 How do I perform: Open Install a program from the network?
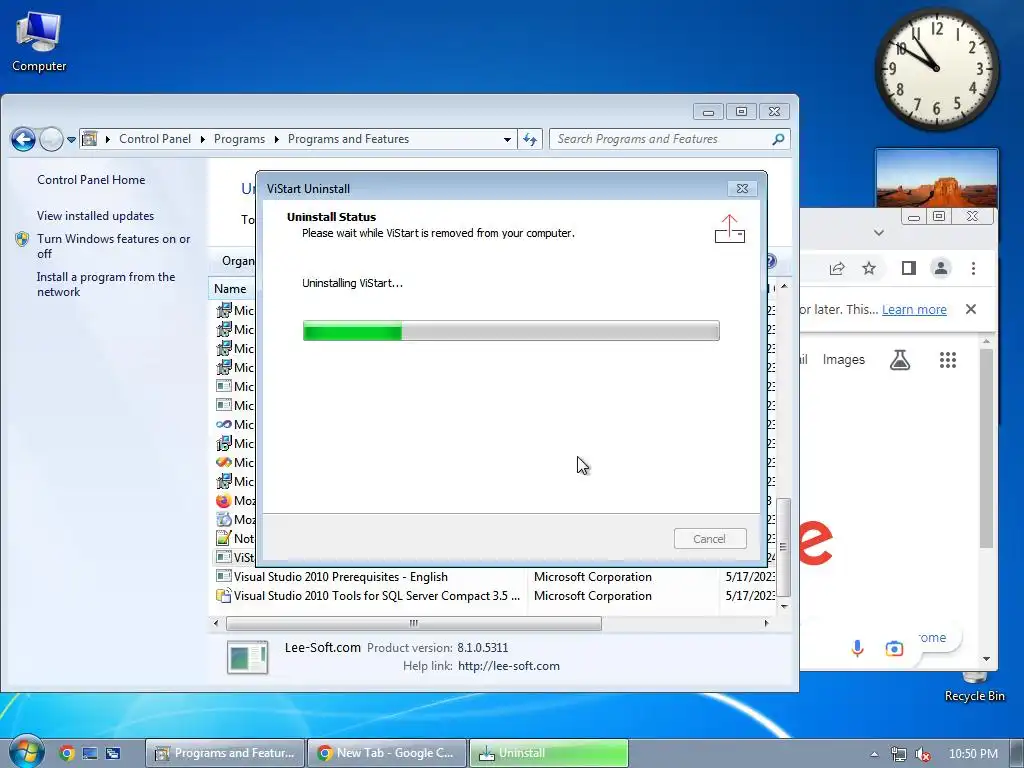point(106,284)
